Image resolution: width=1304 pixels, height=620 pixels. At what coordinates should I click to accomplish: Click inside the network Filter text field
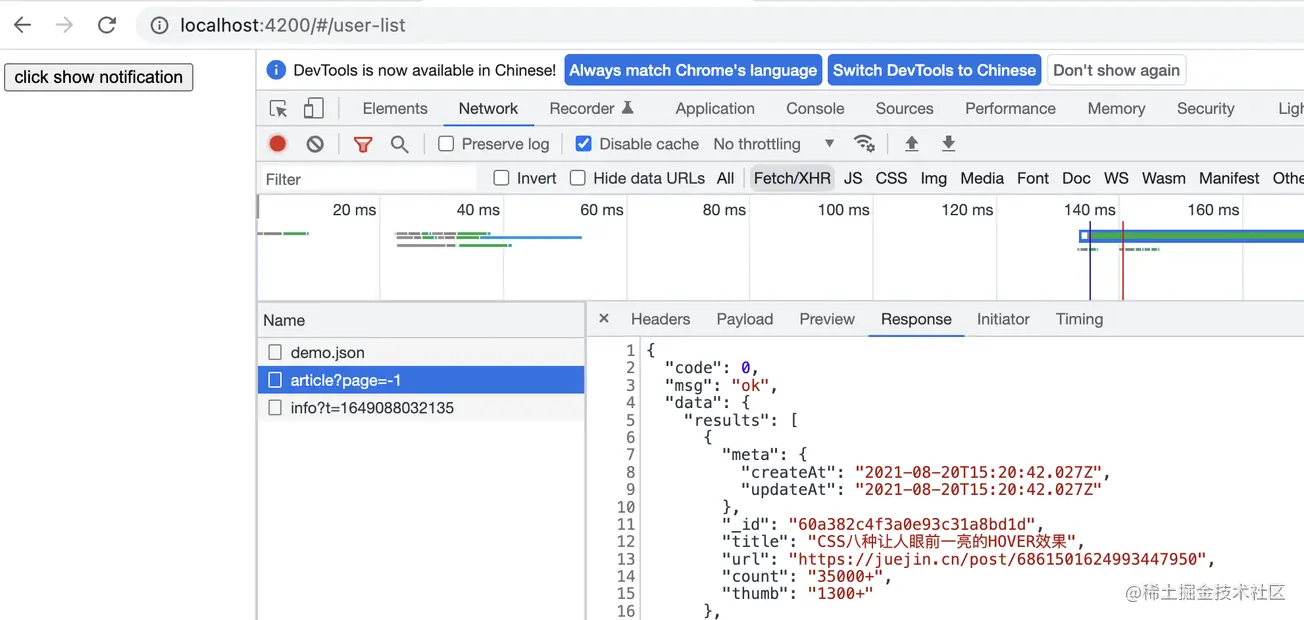click(365, 179)
